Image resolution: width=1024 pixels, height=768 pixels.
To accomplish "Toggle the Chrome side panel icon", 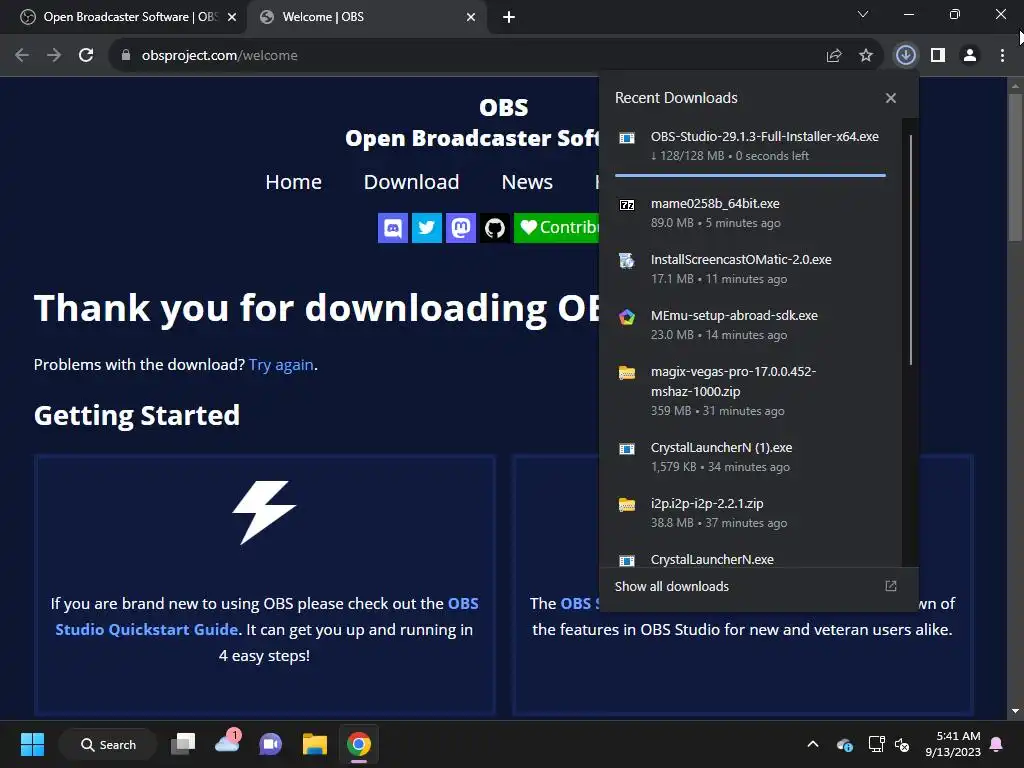I will (938, 56).
